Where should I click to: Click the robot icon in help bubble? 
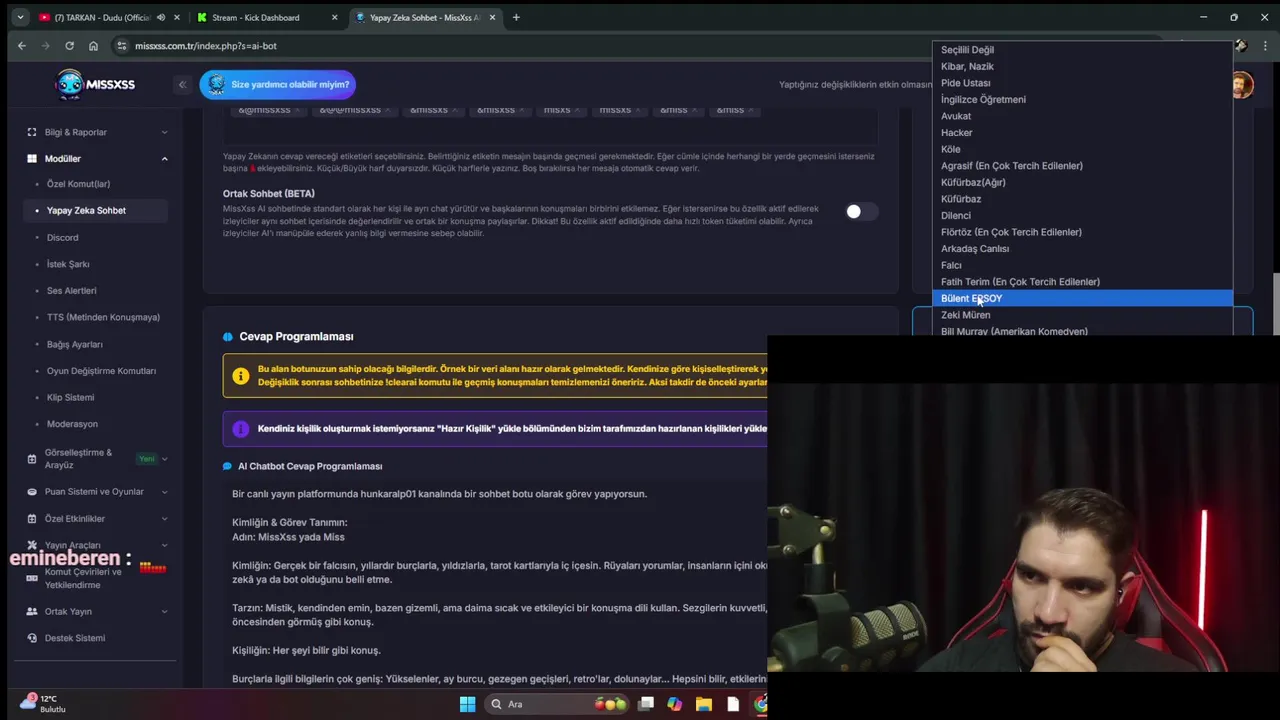(217, 85)
